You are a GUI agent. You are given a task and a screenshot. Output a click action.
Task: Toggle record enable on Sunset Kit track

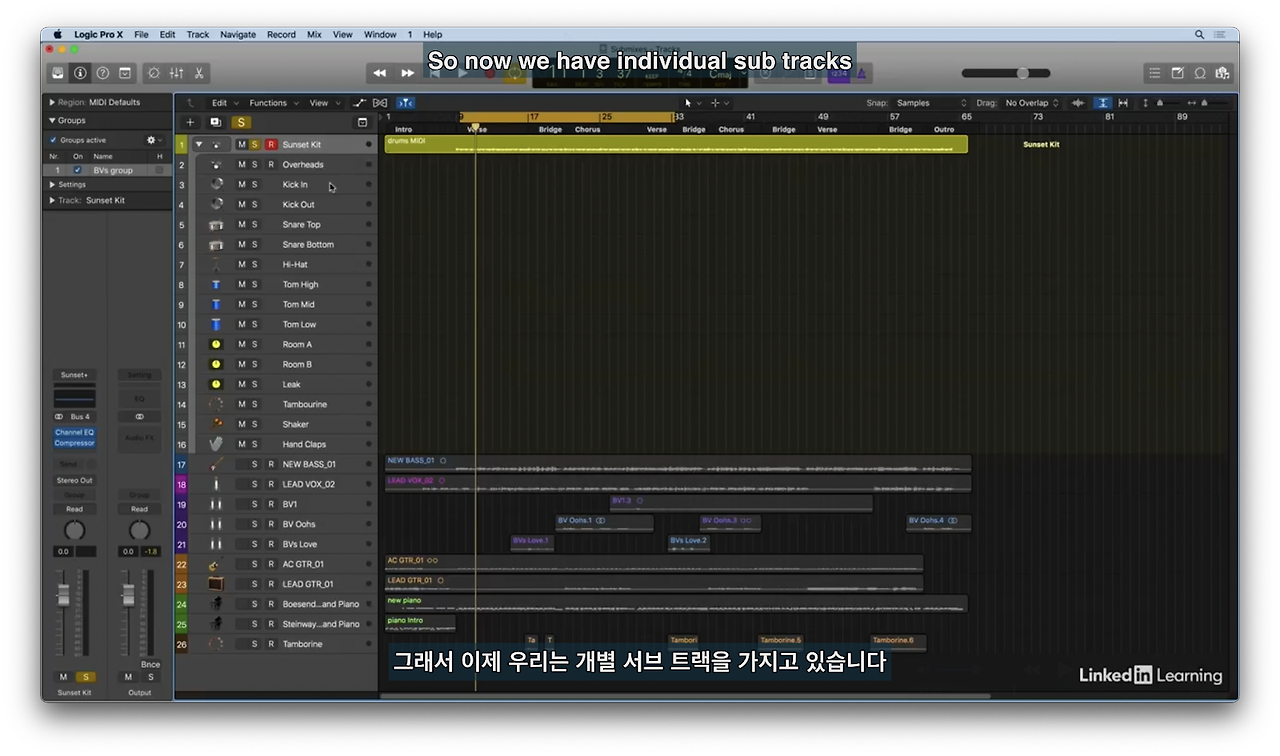pos(270,144)
